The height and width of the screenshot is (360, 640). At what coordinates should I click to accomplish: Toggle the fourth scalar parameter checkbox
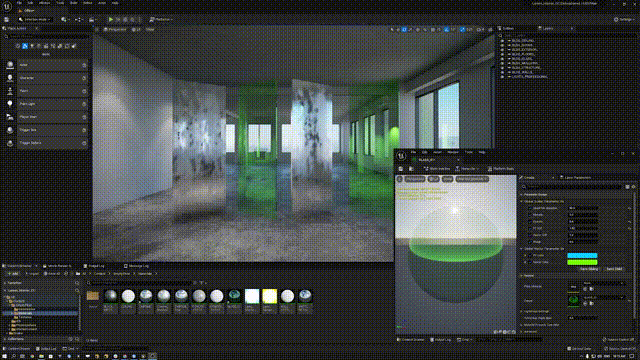[530, 229]
